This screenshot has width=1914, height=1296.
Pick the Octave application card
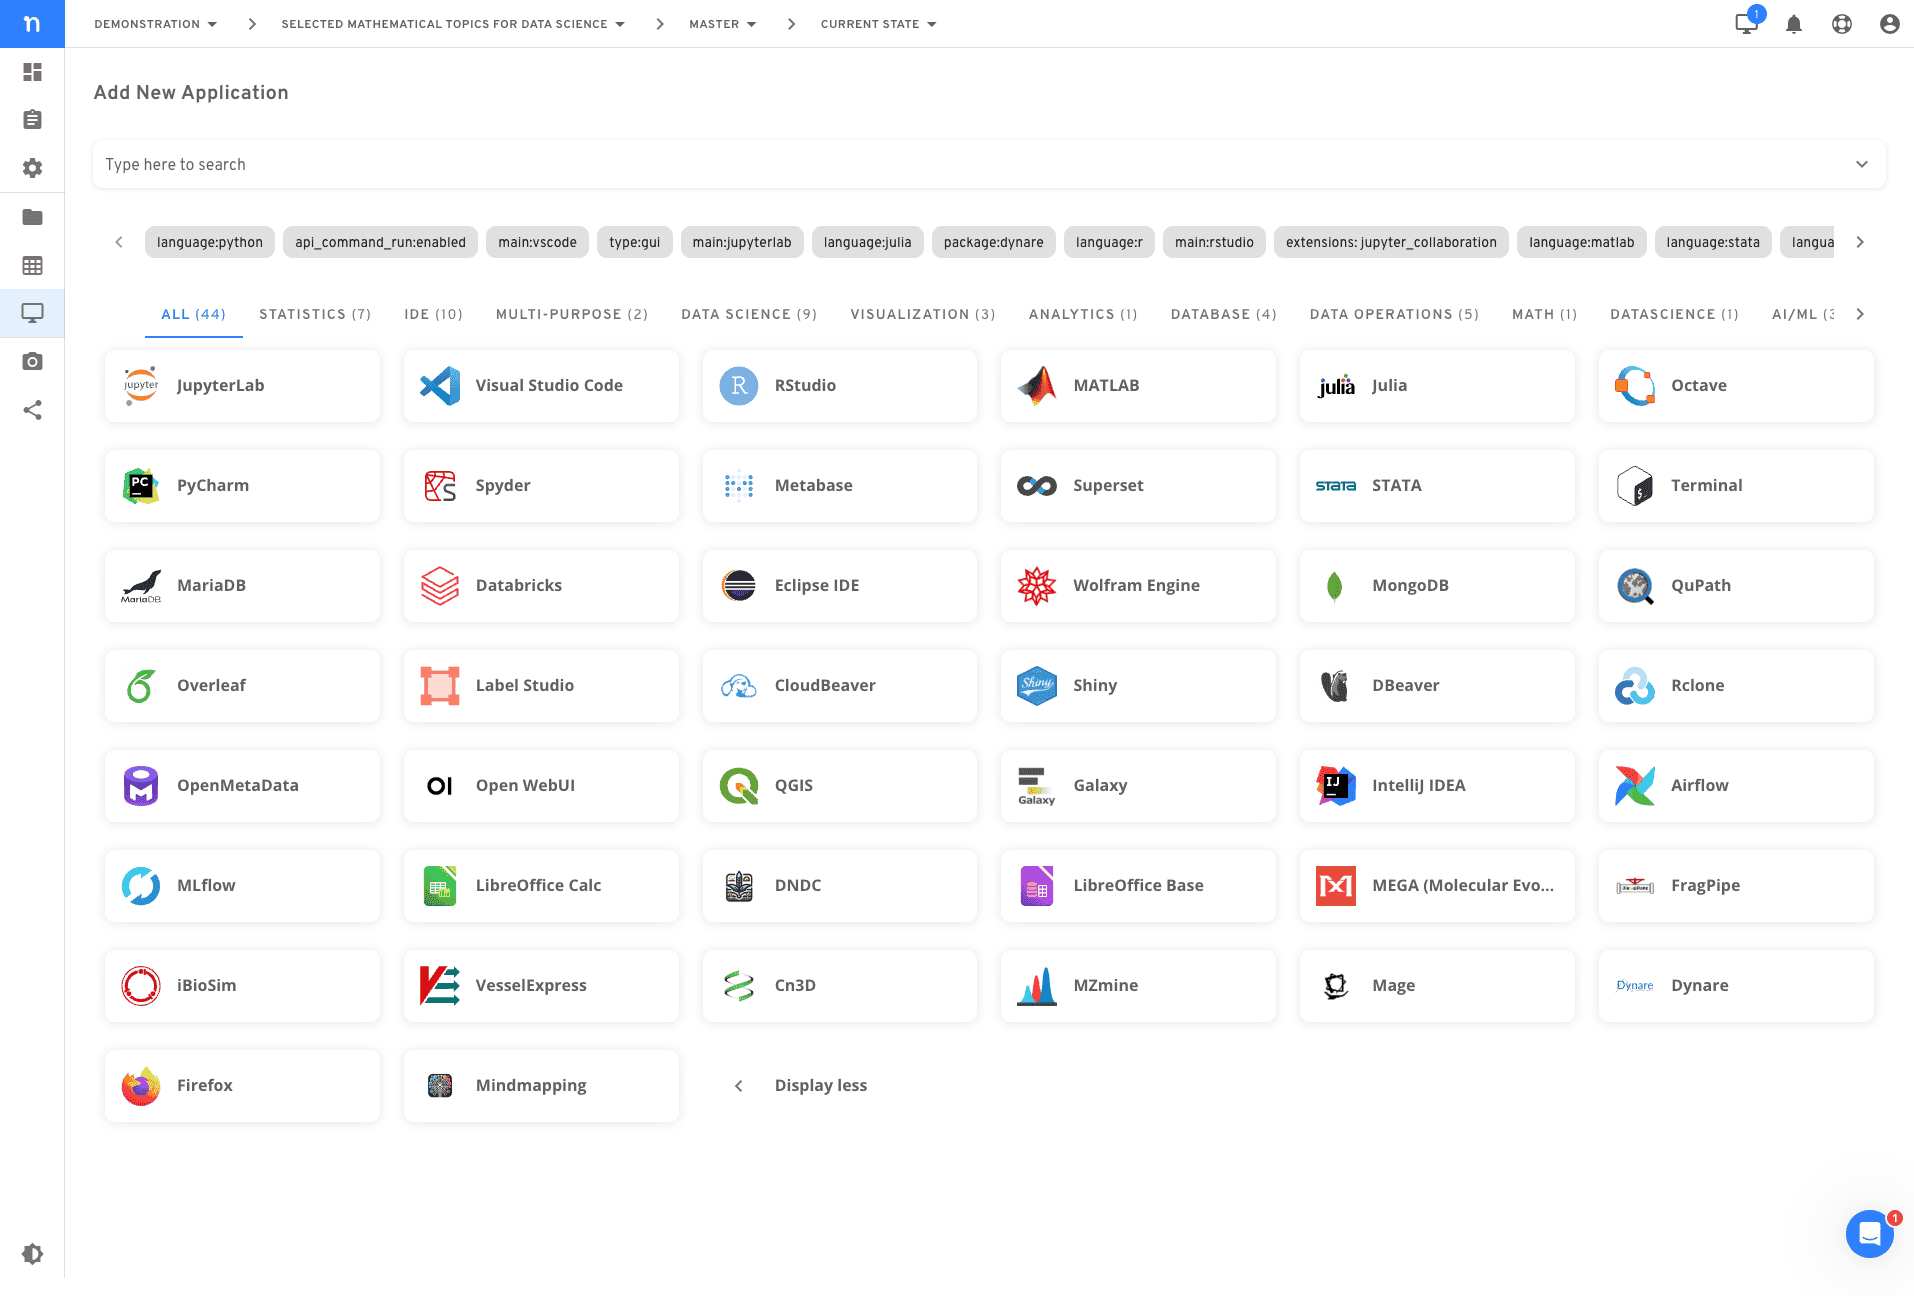[x=1736, y=385]
